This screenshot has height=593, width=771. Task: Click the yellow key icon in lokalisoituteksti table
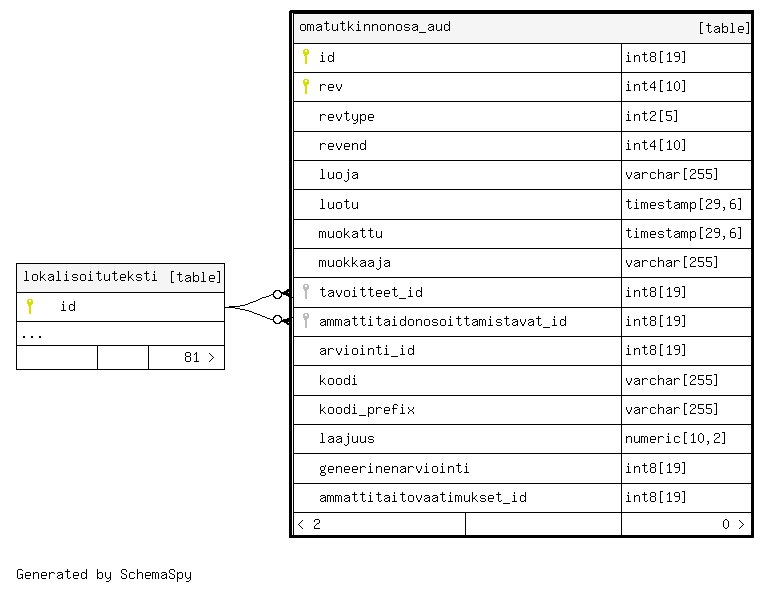[x=30, y=306]
